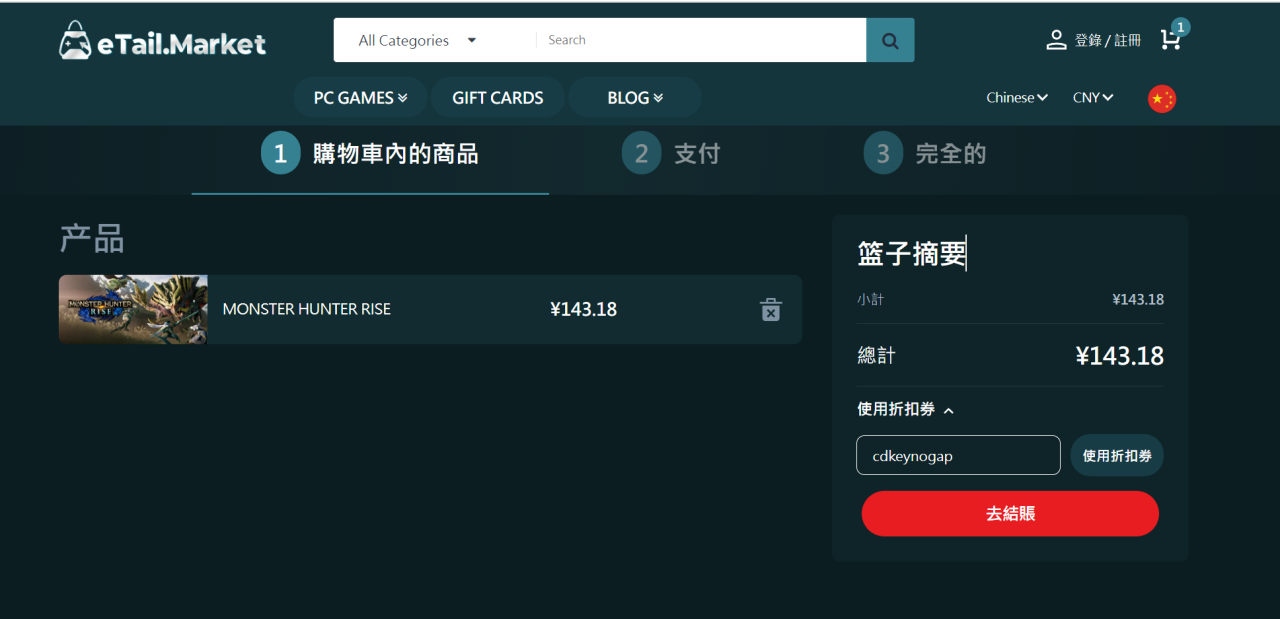Click the ¥143.18 price in product row
Image resolution: width=1280 pixels, height=619 pixels.
[583, 309]
